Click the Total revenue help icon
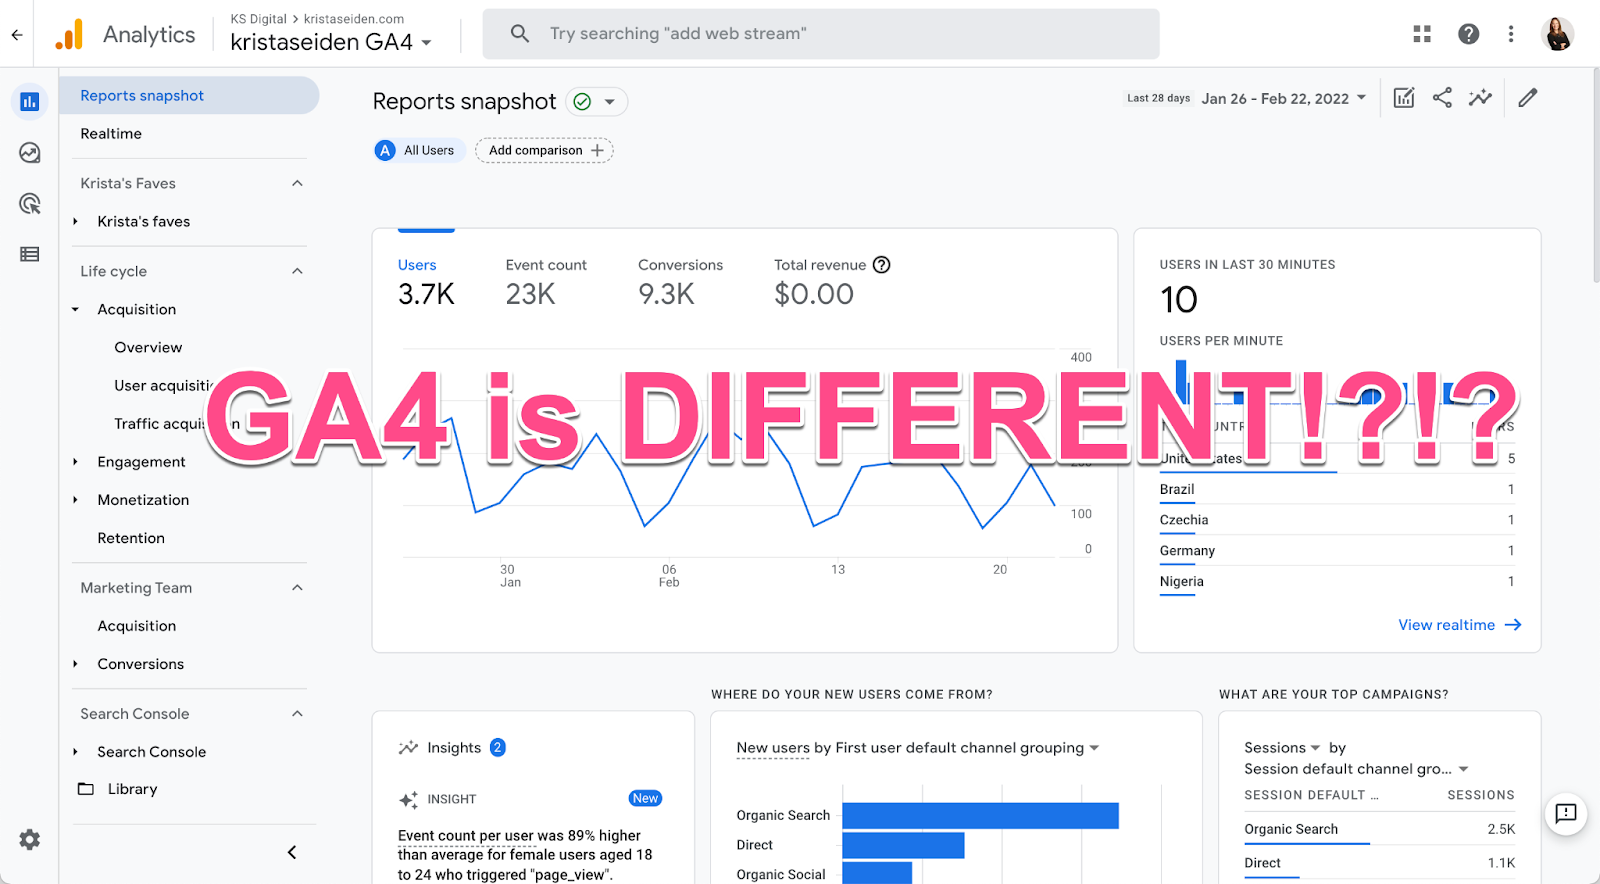The image size is (1600, 884). pyautogui.click(x=881, y=265)
